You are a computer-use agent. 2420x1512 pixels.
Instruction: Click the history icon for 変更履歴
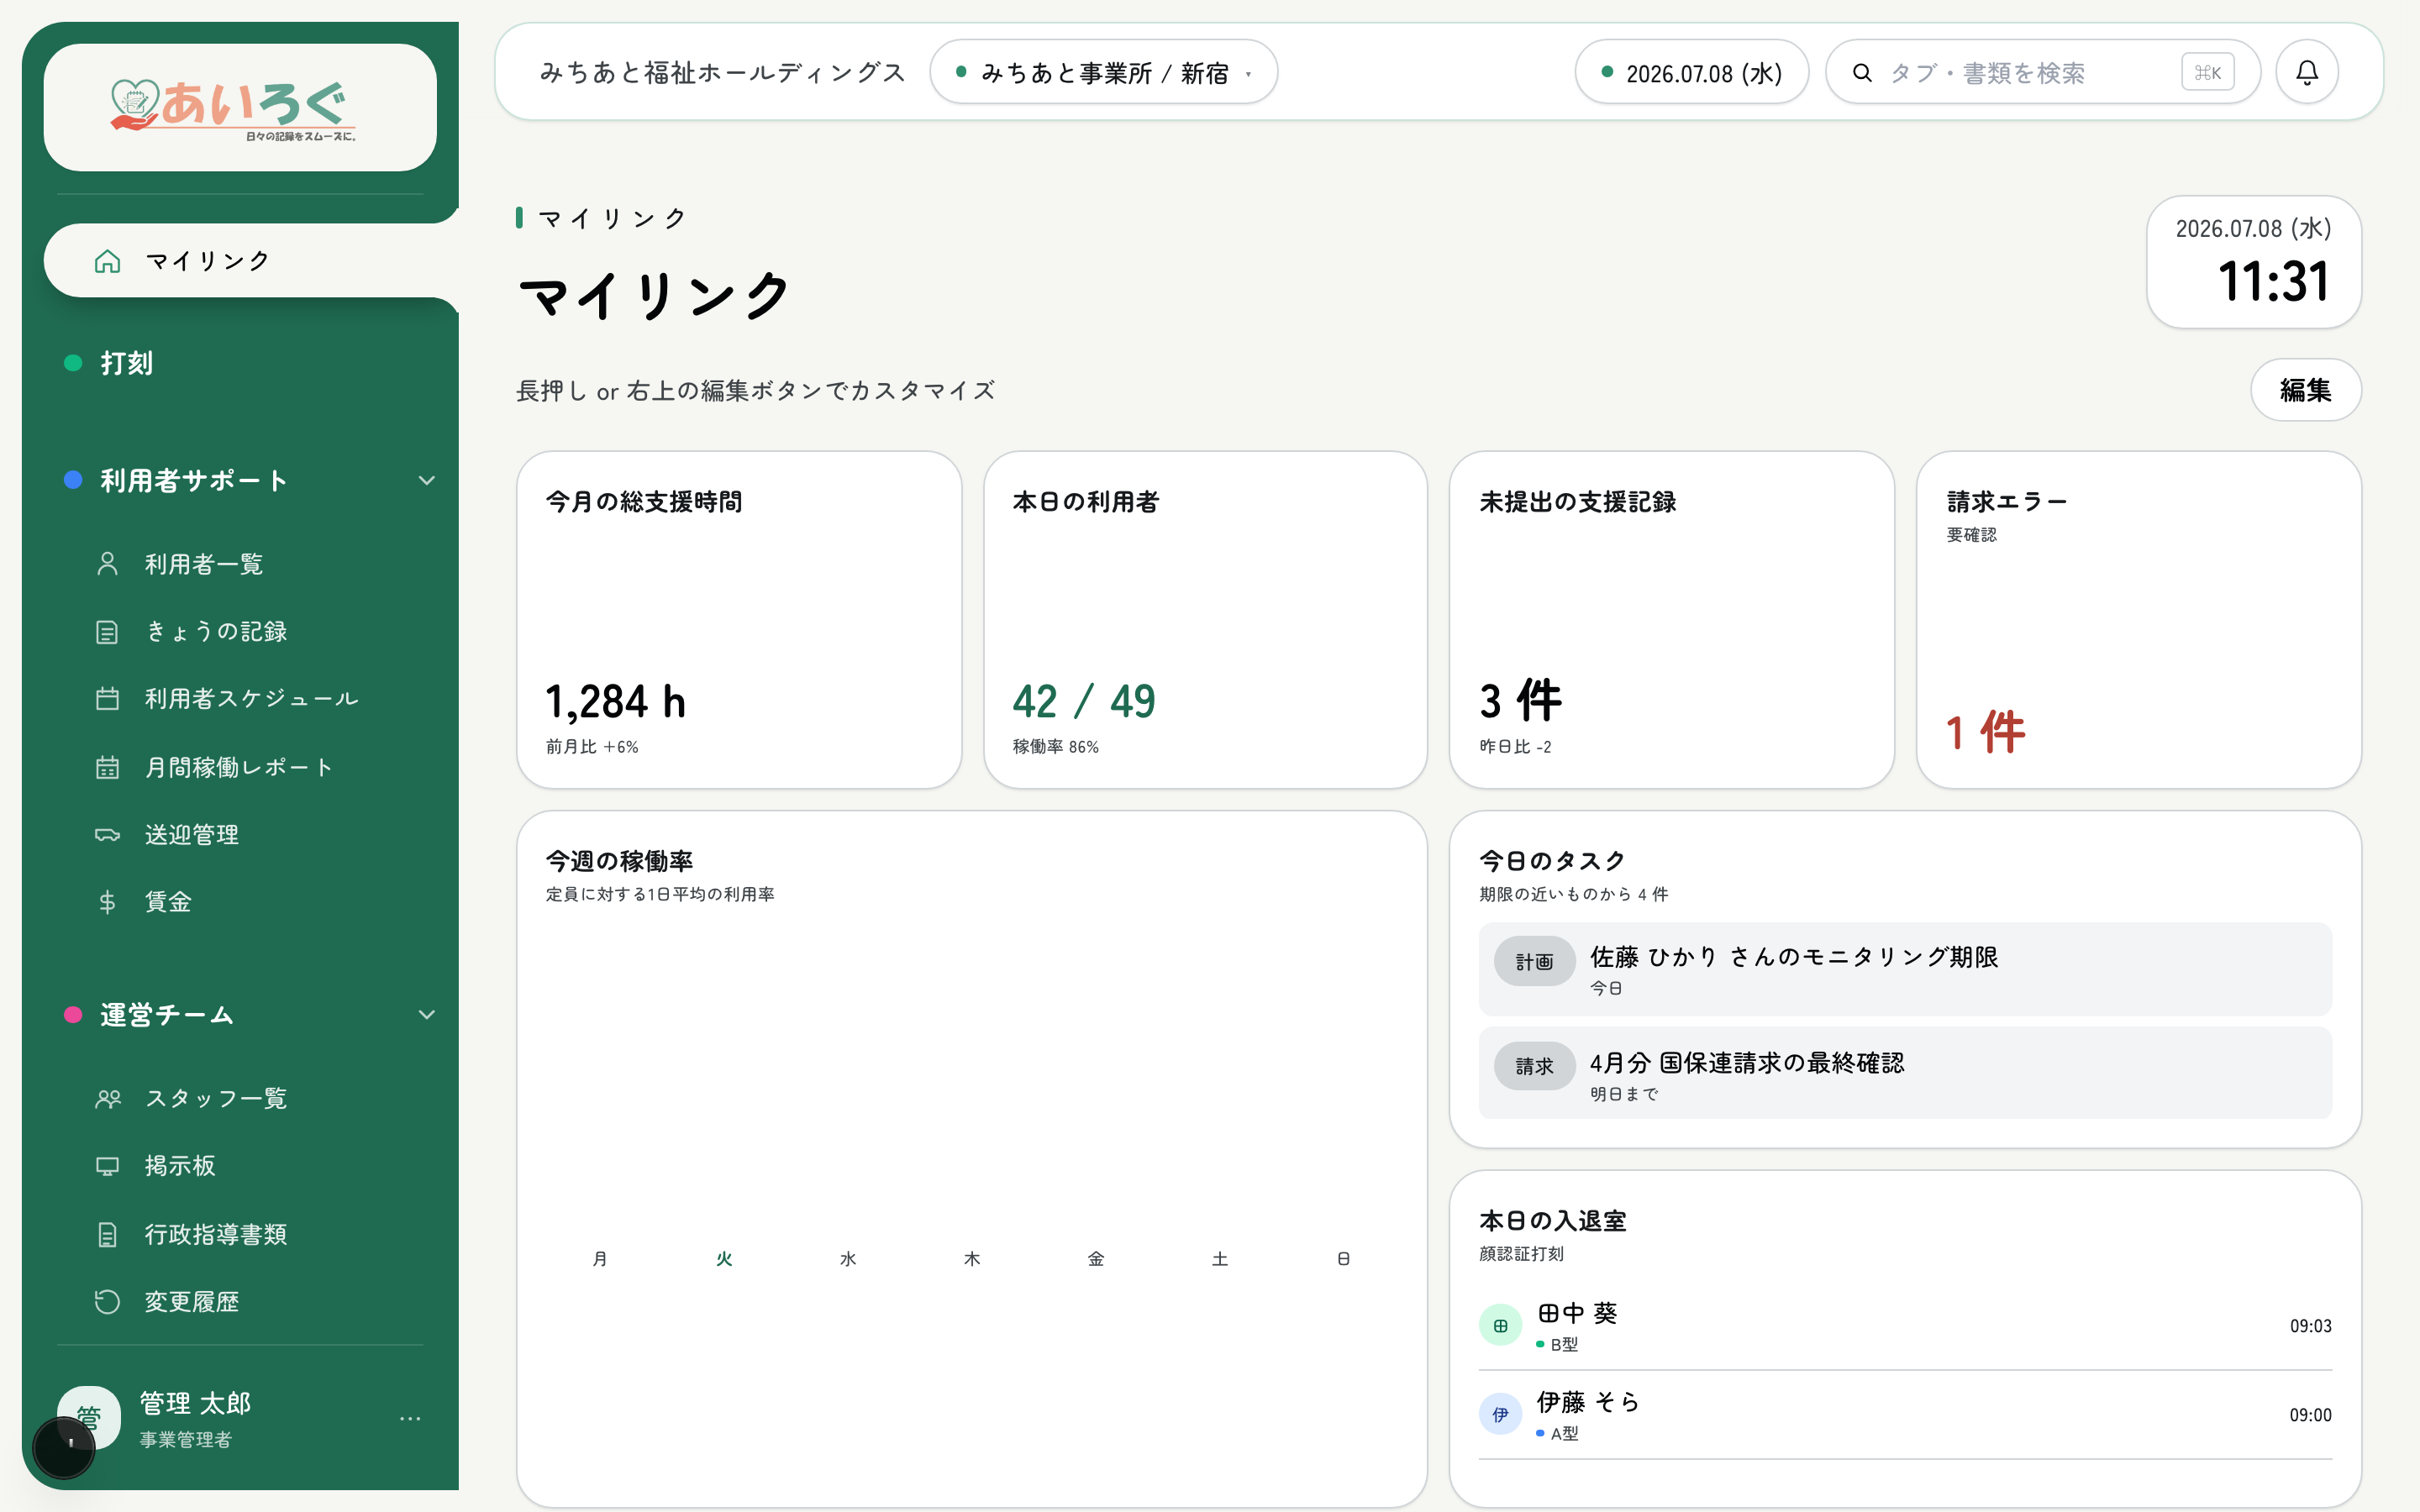(107, 1301)
